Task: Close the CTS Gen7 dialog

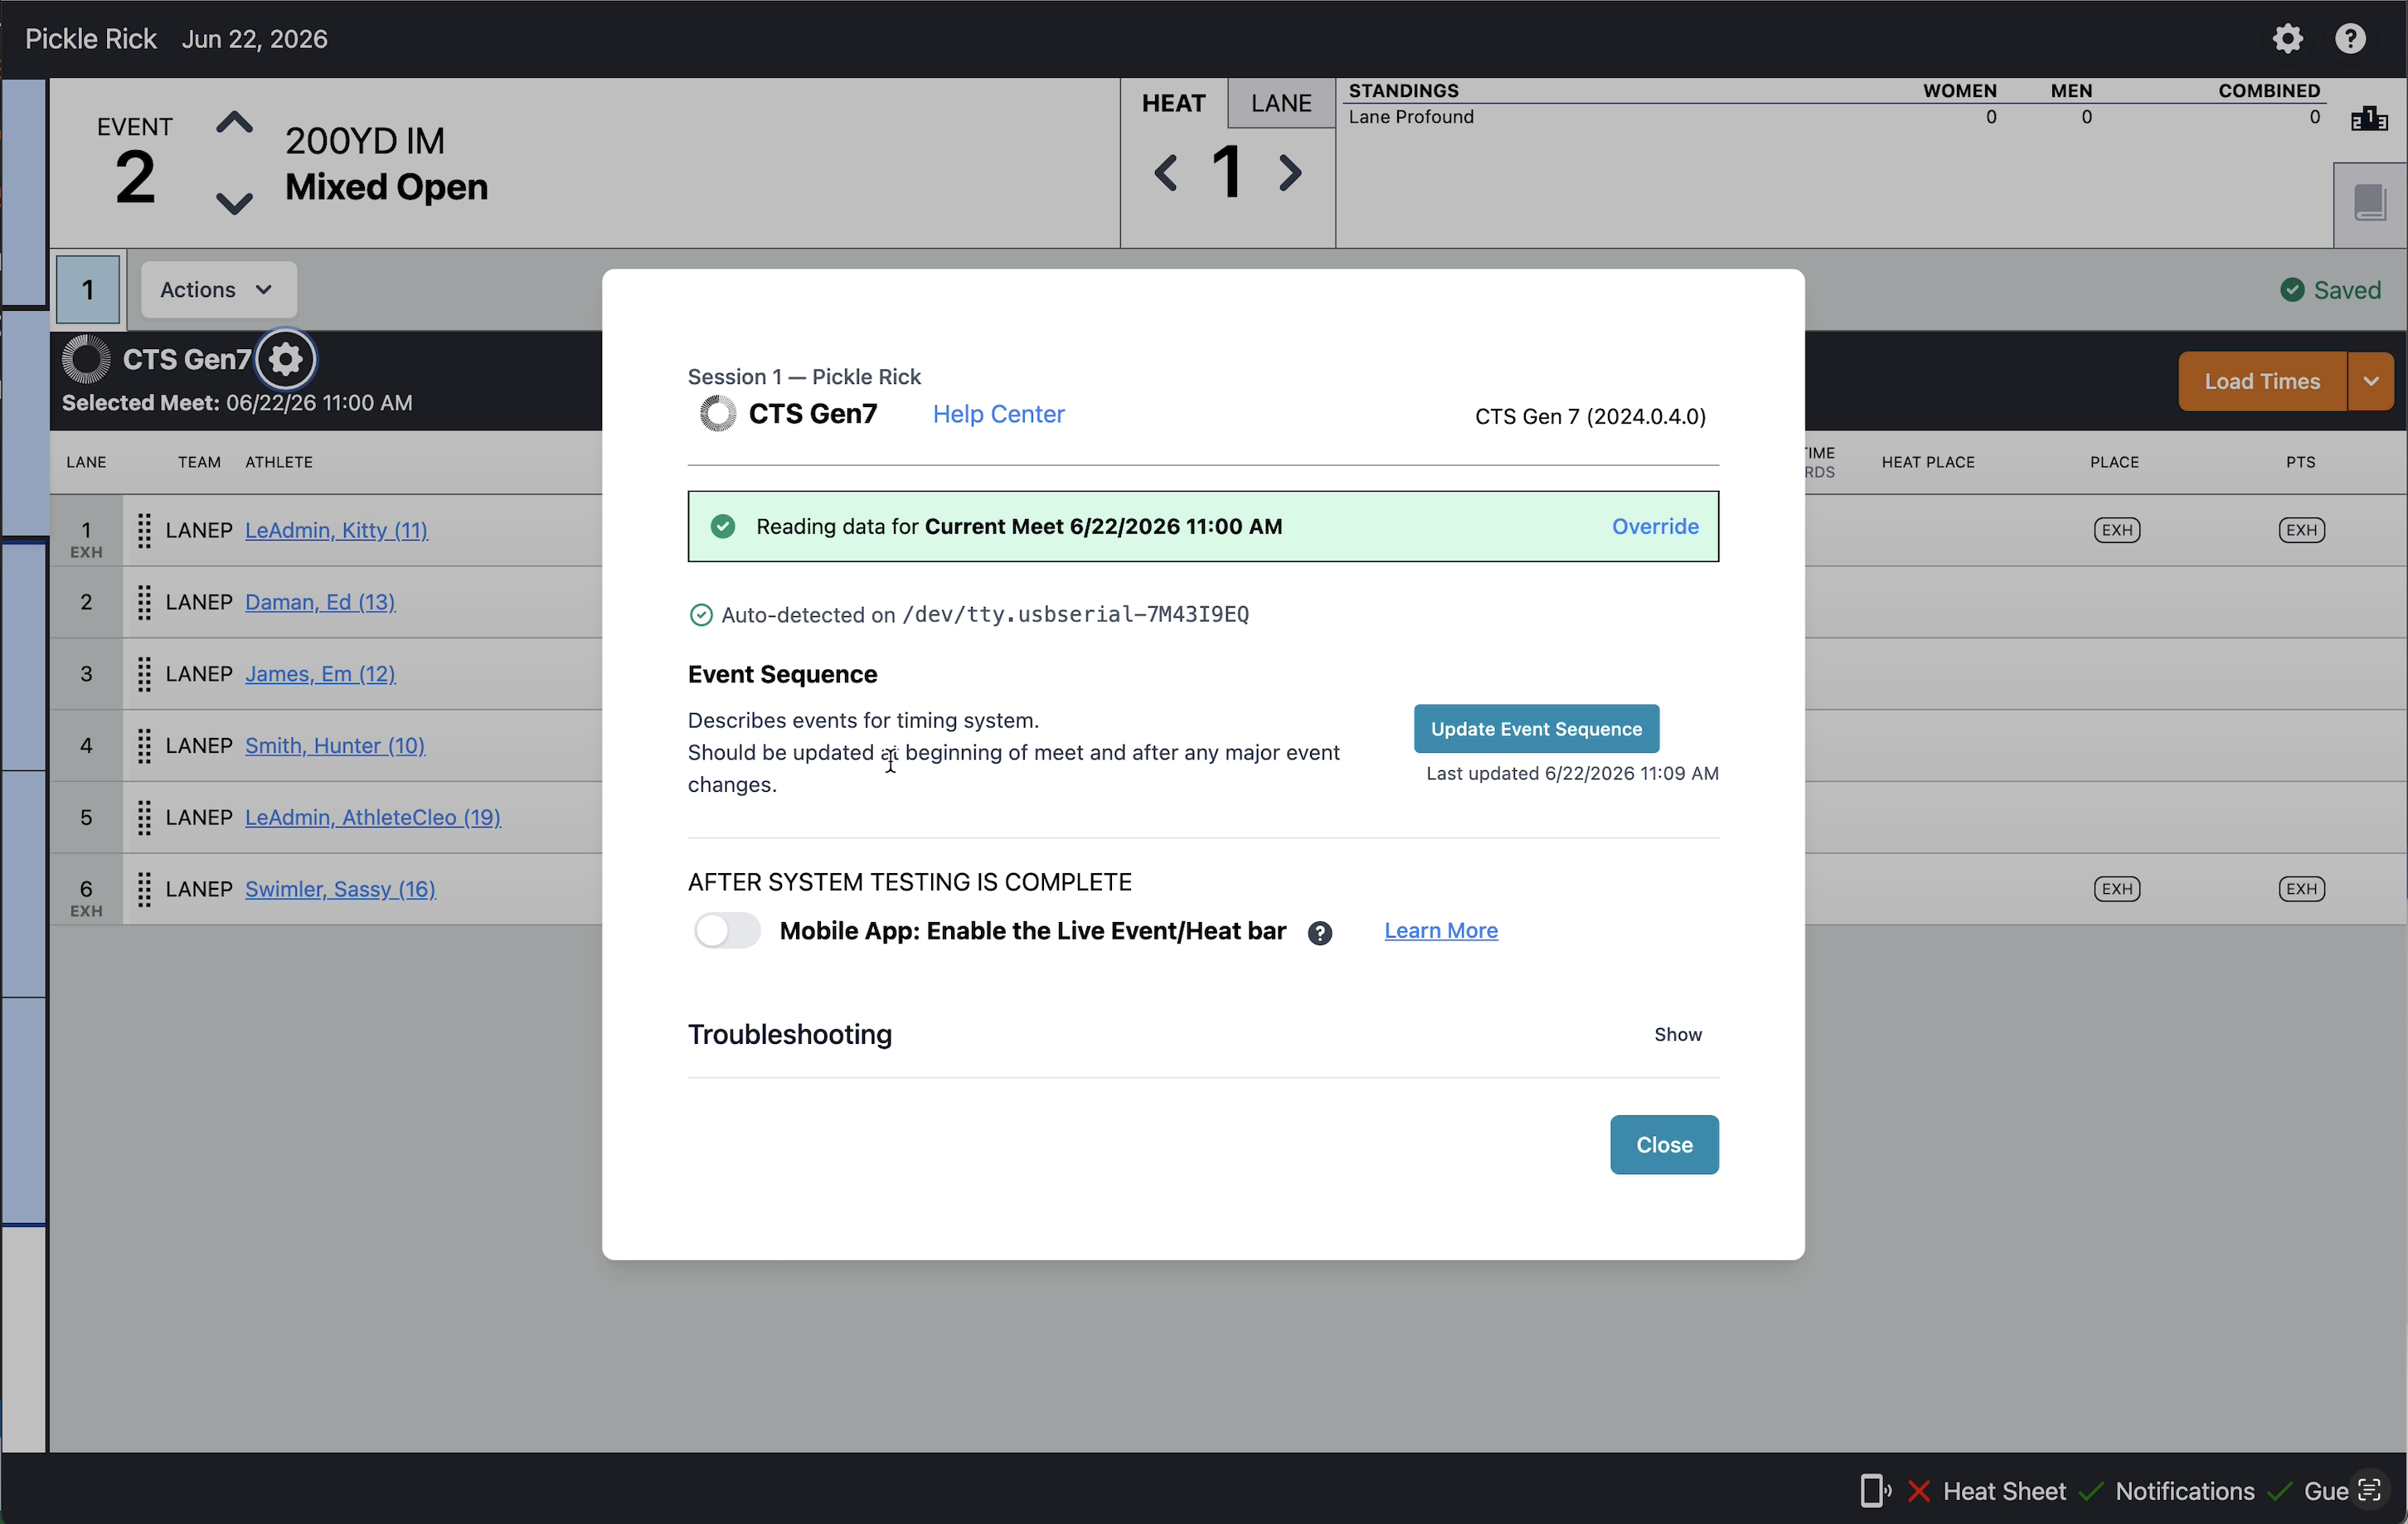Action: click(x=1664, y=1145)
